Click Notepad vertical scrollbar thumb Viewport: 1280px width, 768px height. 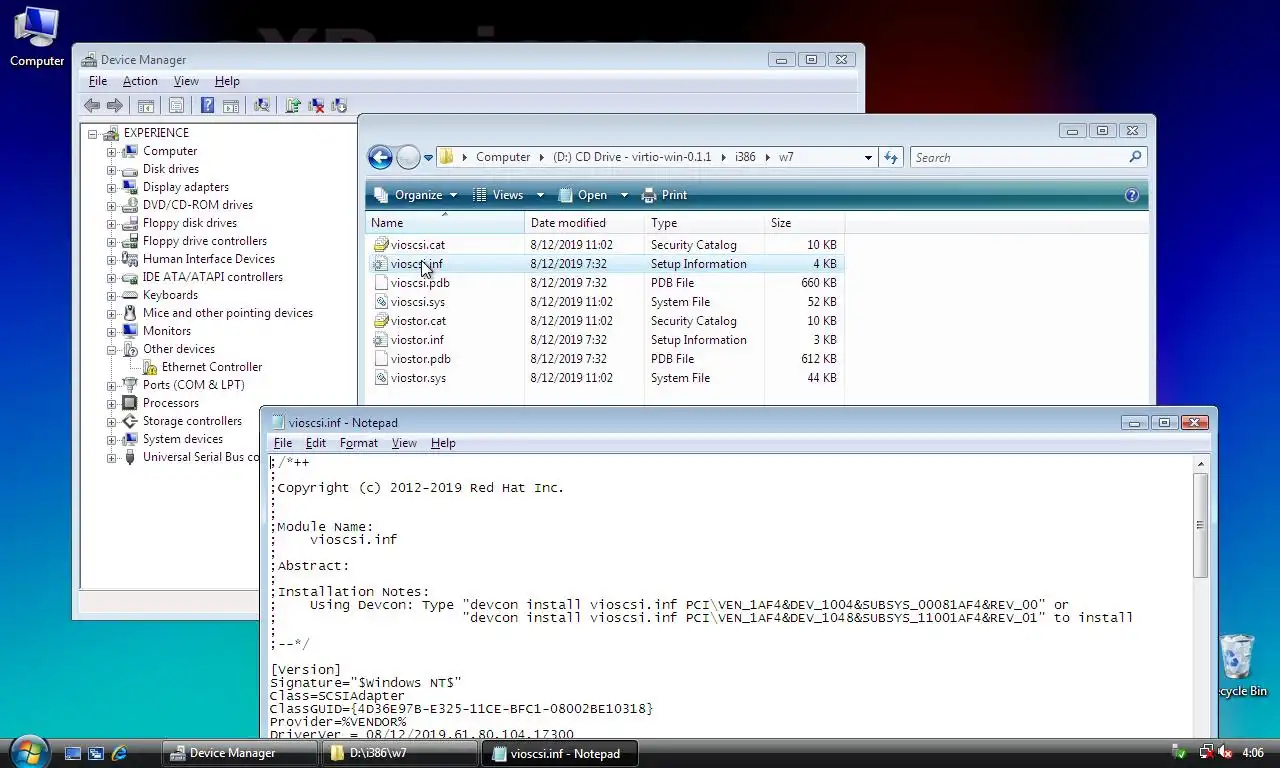[x=1201, y=524]
